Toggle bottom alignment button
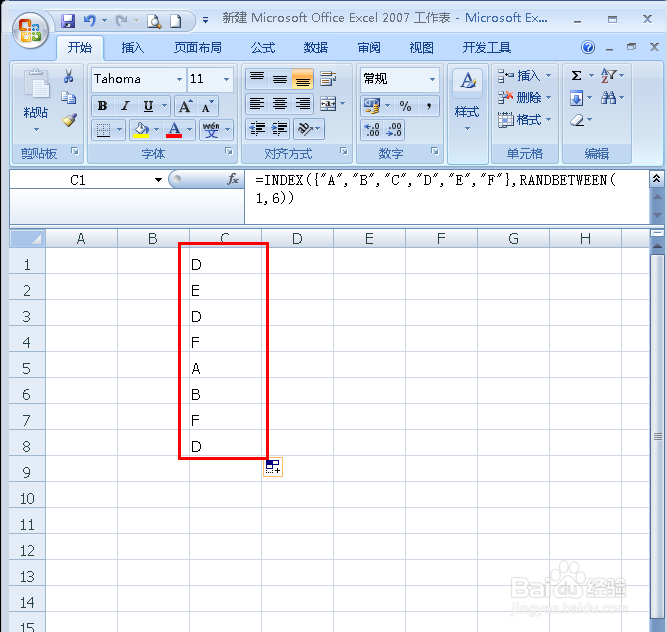 click(x=302, y=79)
